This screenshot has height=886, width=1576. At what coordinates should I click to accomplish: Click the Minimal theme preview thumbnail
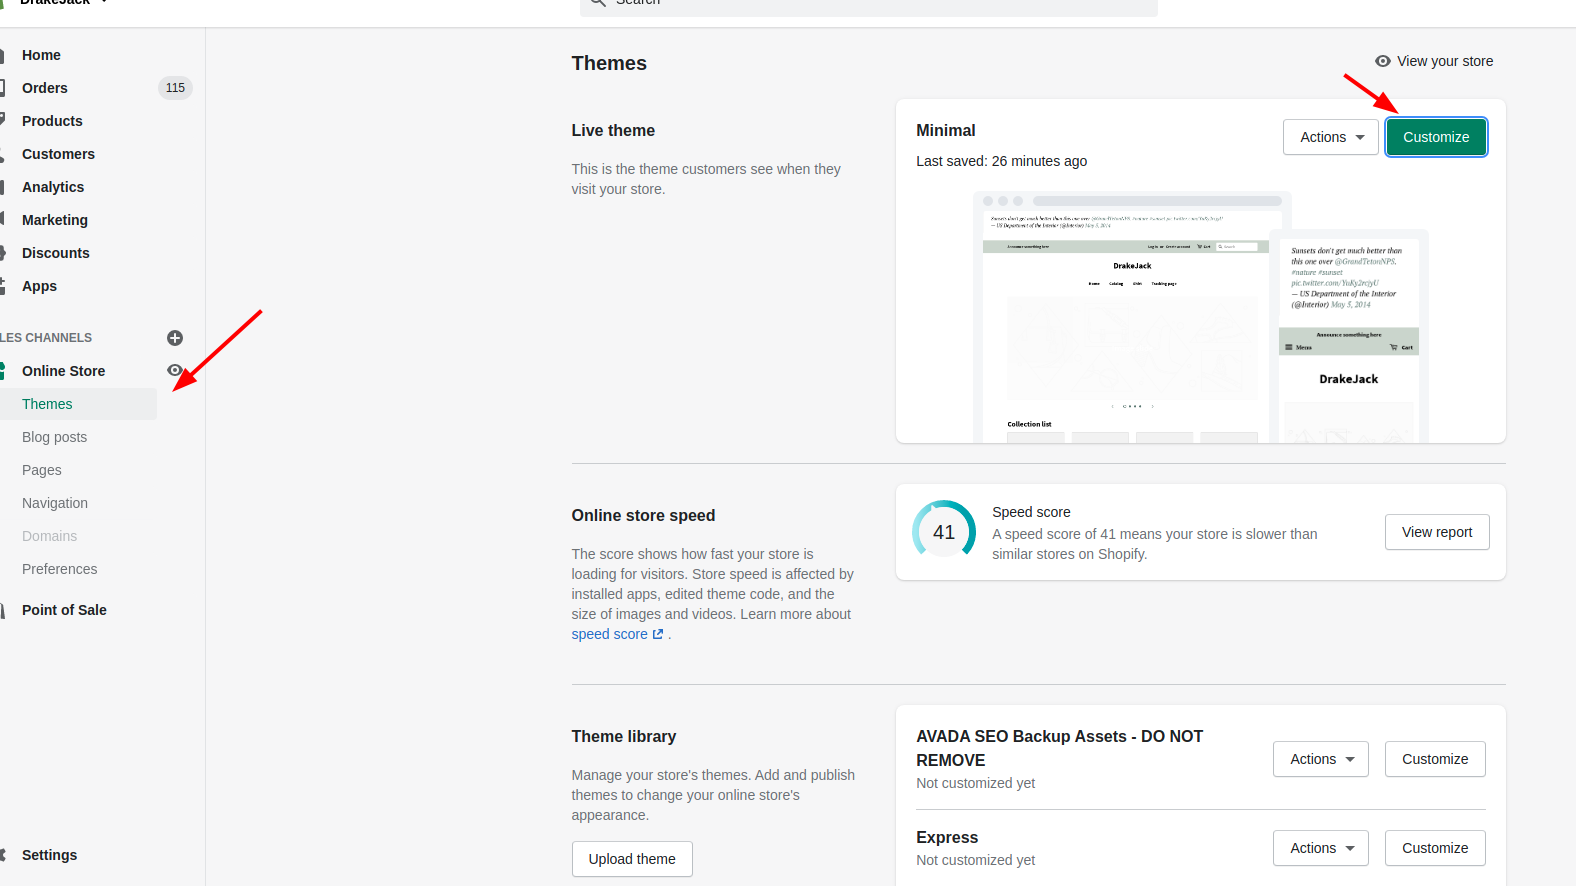[x=1200, y=315]
